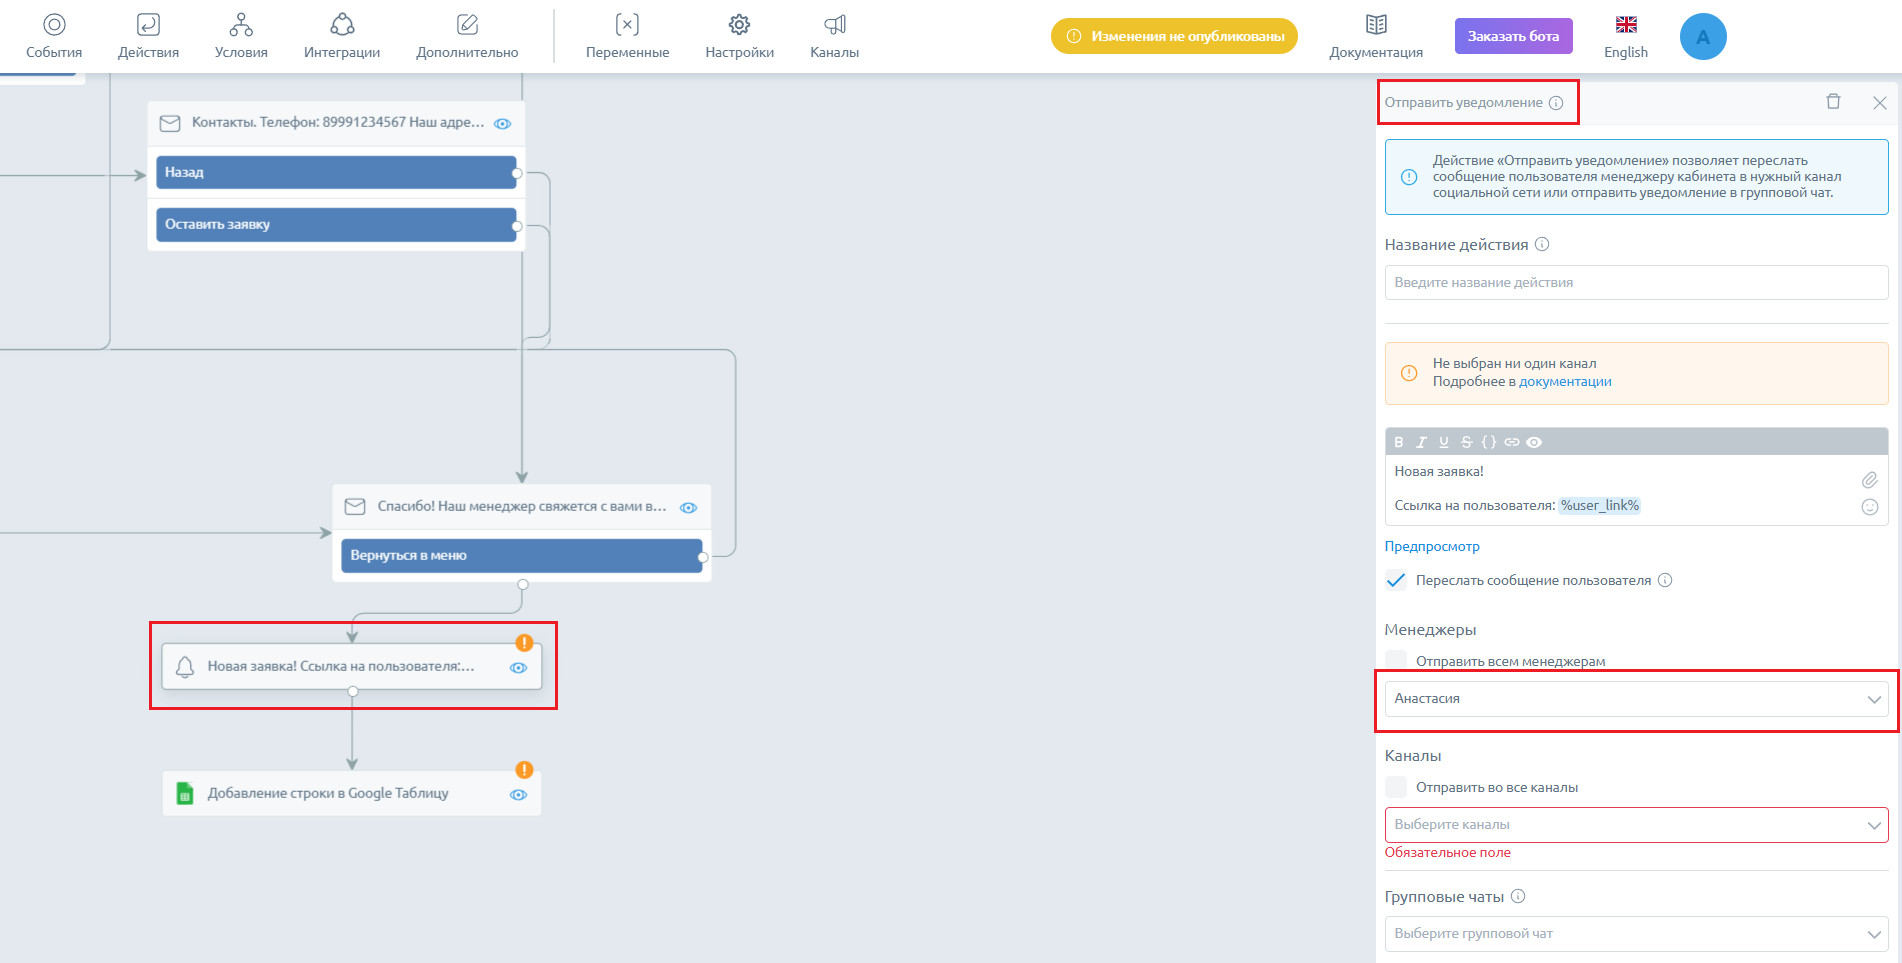
Task: Toggle eye icon on Google Таблицу block
Action: coord(518,795)
